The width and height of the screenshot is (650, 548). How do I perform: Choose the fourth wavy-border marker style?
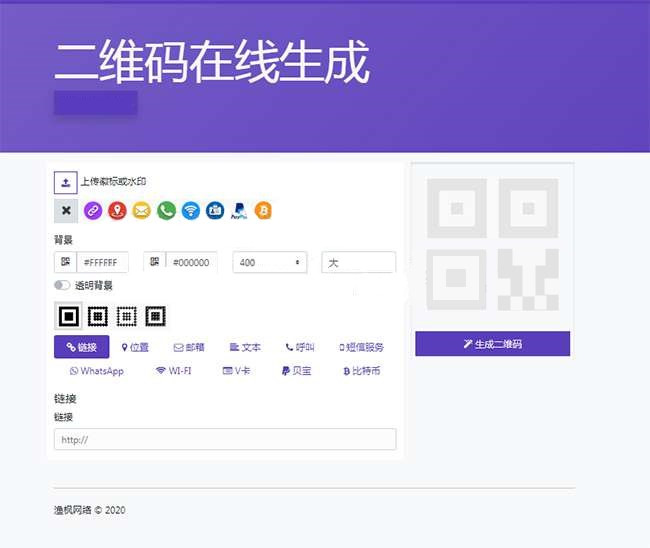[x=155, y=316]
